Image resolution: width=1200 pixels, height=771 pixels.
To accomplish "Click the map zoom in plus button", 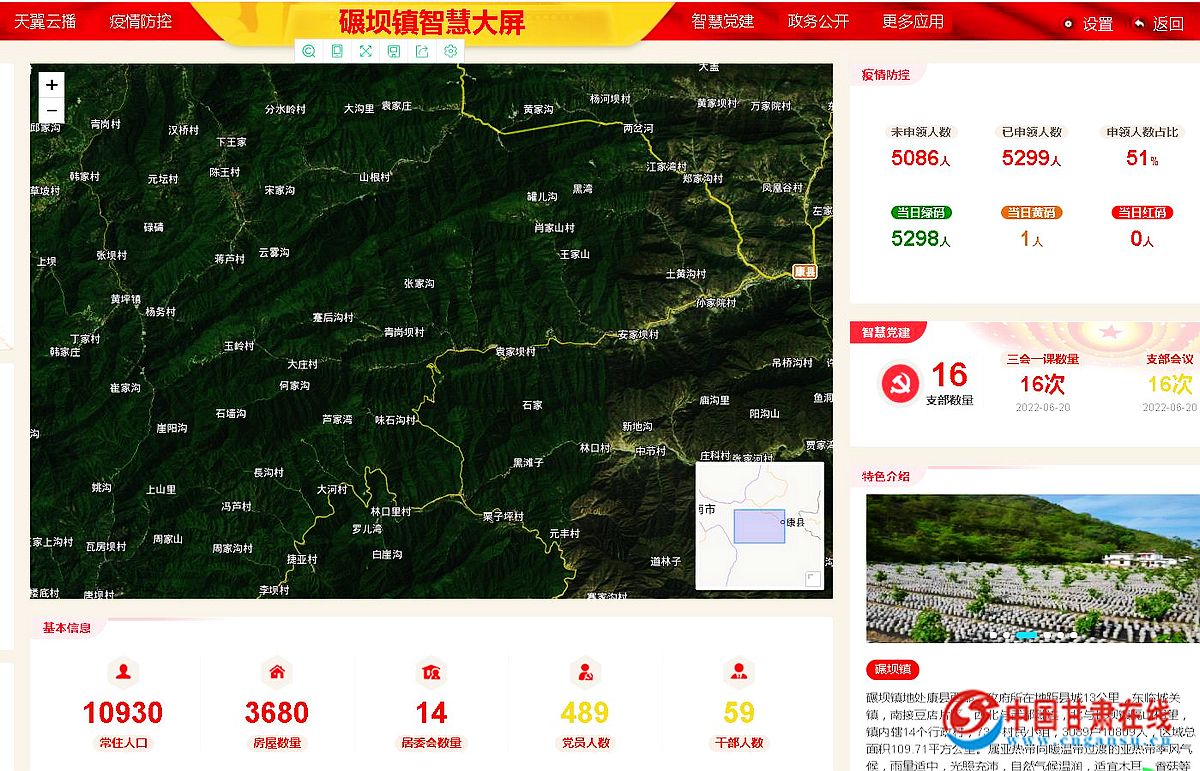I will (x=52, y=85).
